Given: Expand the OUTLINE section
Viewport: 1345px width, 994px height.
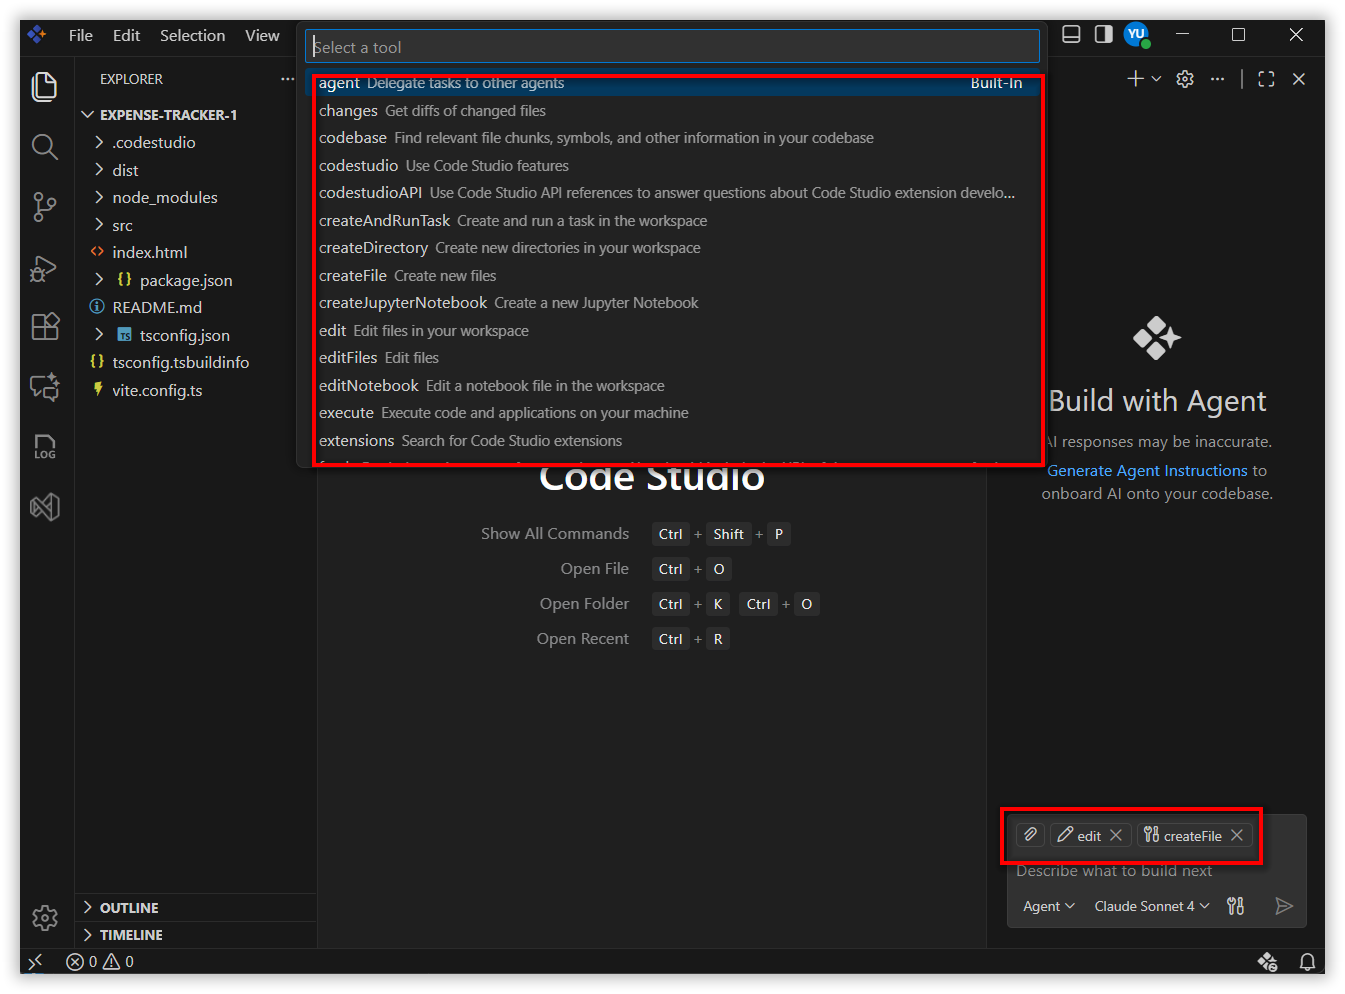Looking at the screenshot, I should click(x=129, y=908).
